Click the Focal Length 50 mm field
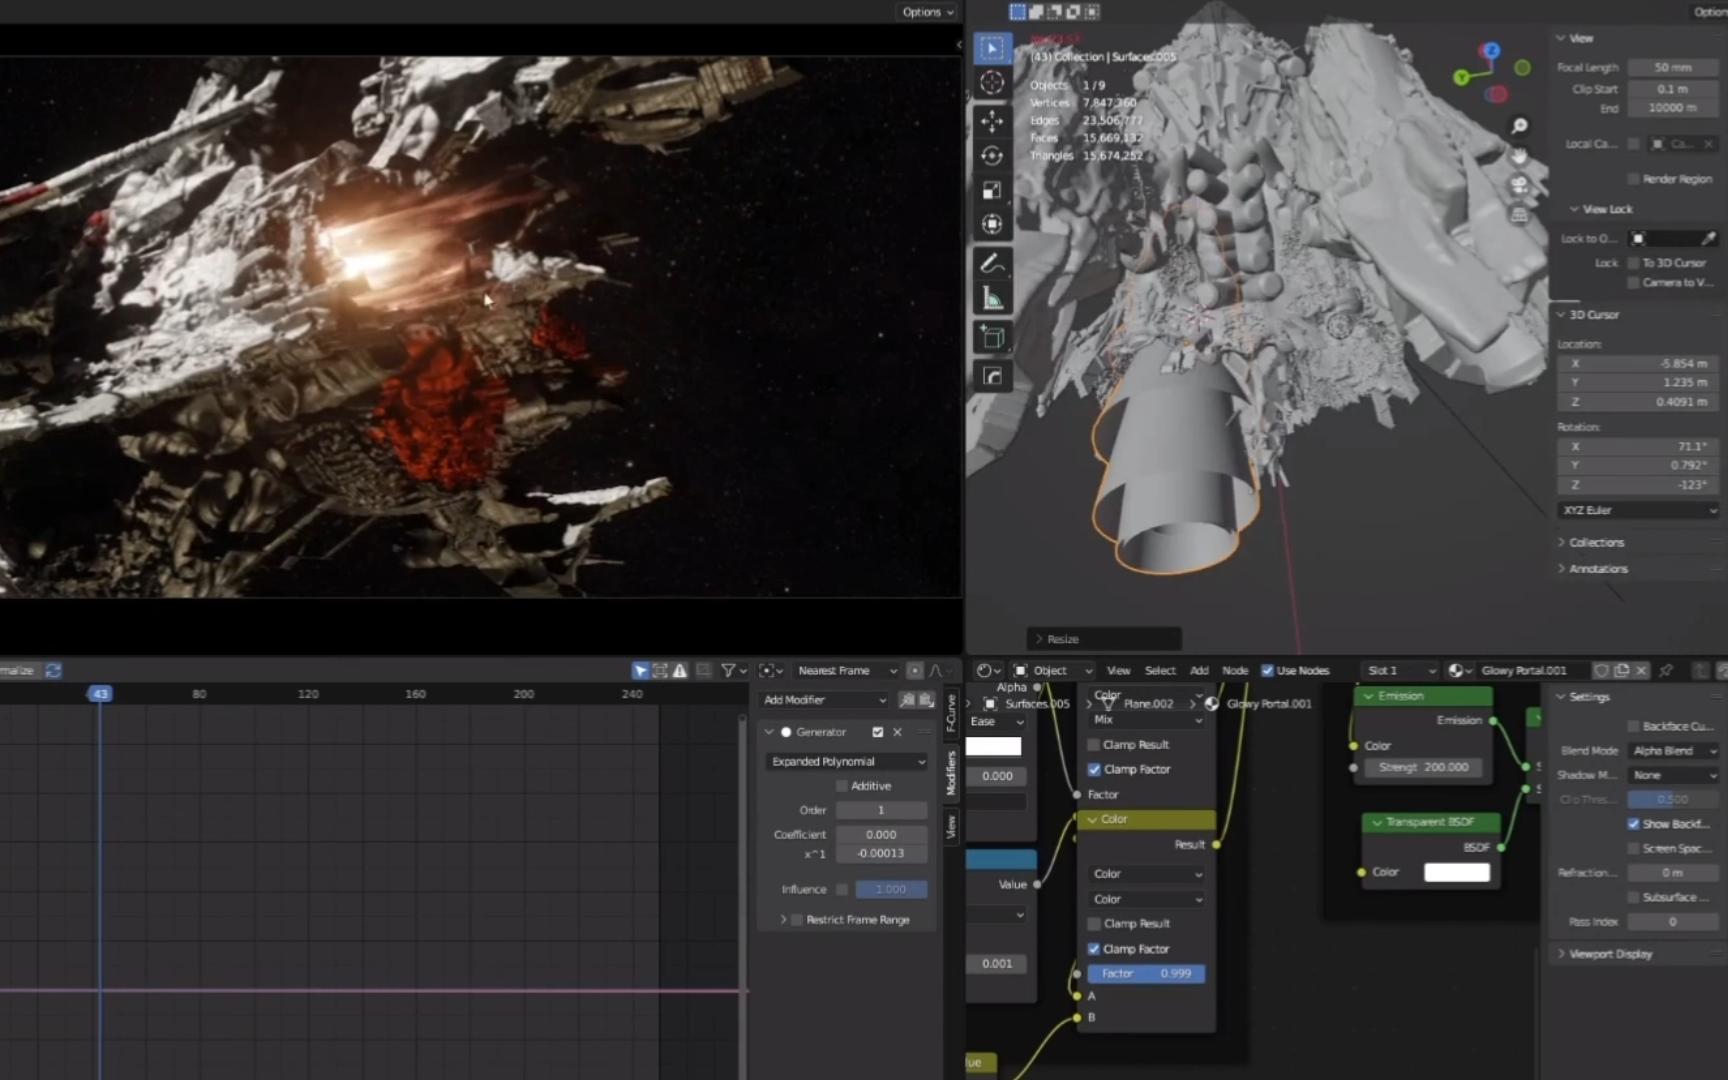The image size is (1728, 1080). 1672,68
